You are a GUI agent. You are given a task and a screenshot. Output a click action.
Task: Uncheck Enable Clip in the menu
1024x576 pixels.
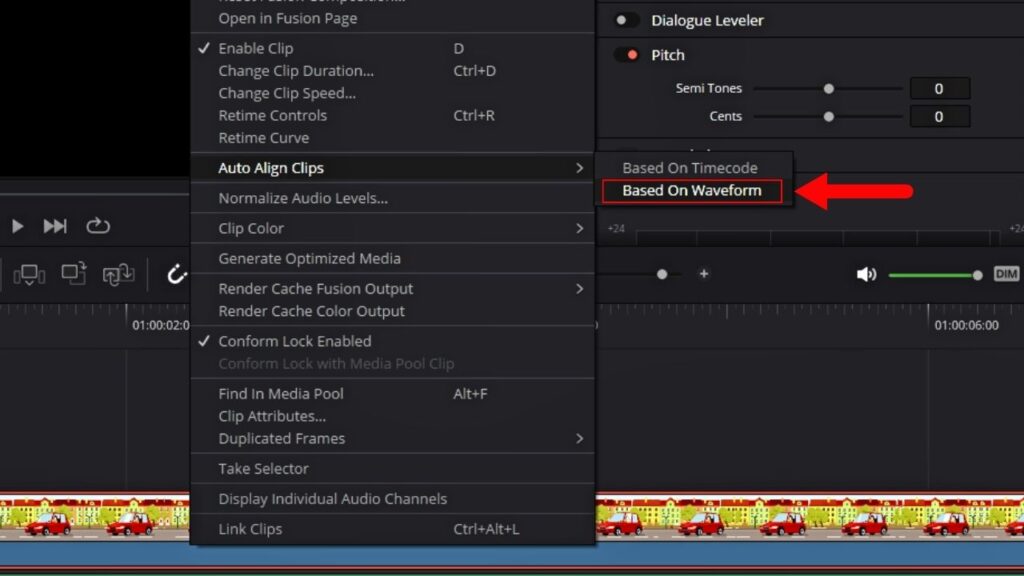click(x=256, y=48)
